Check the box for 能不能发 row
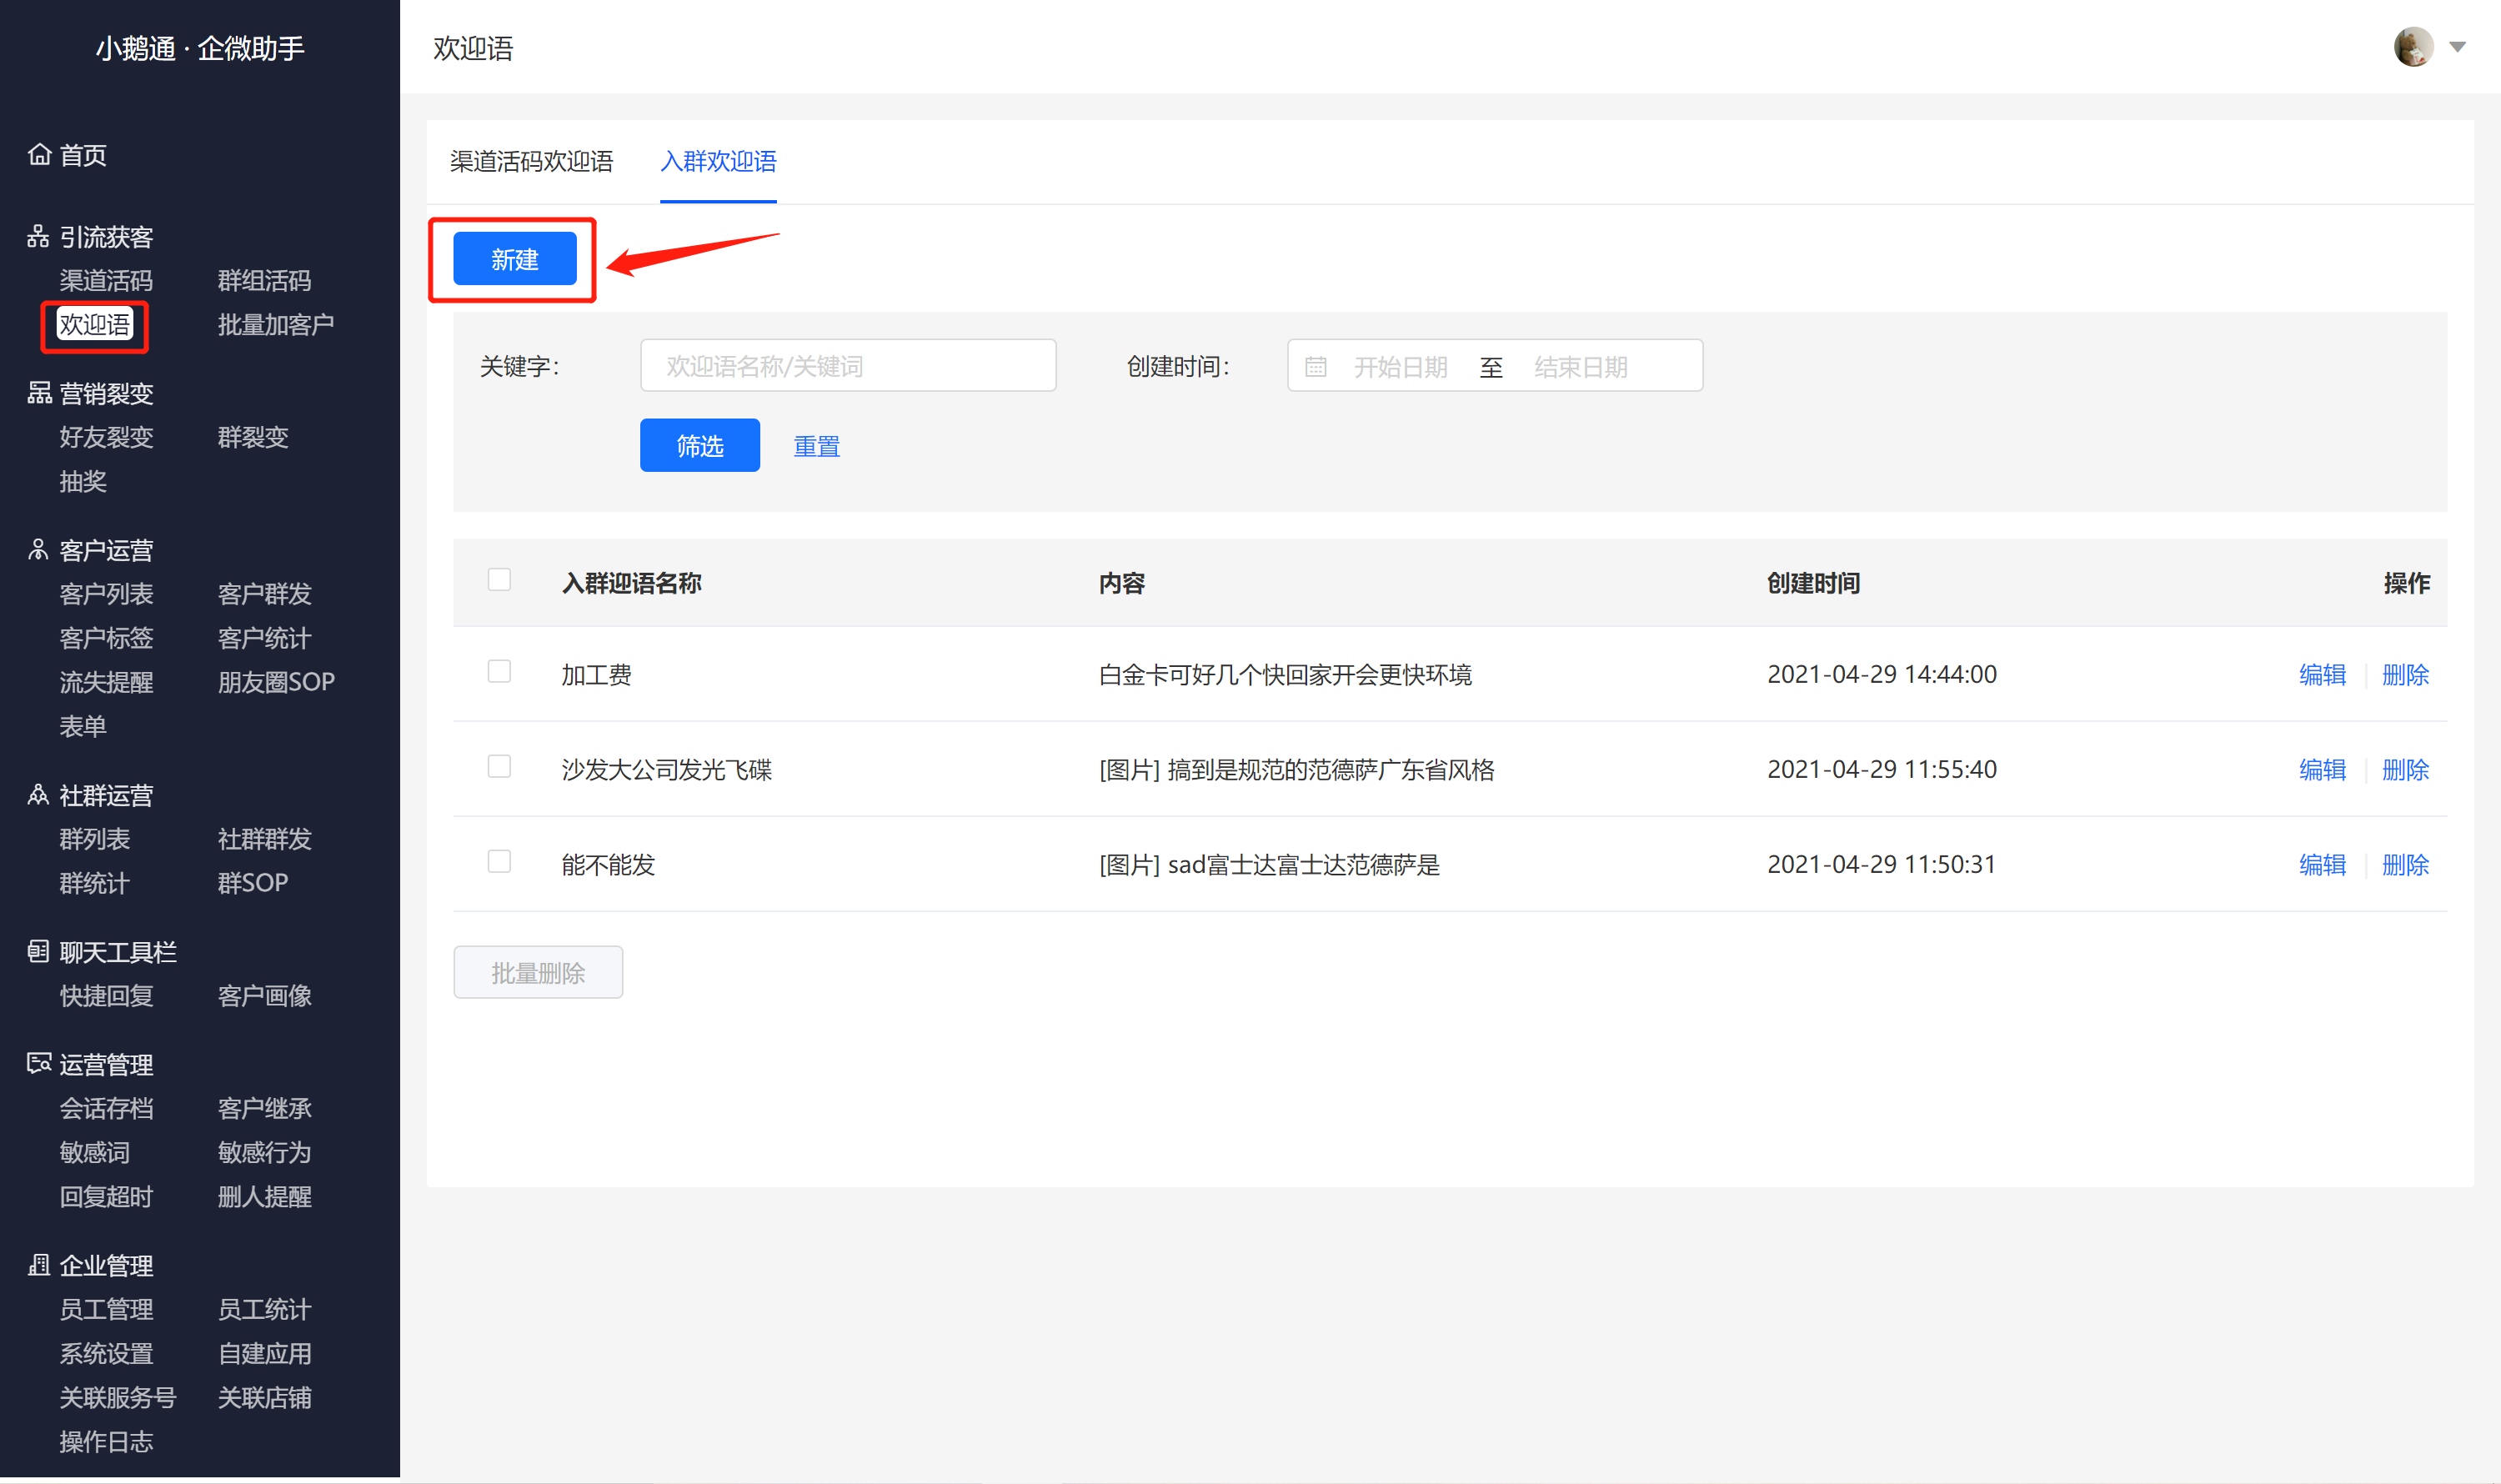 [x=499, y=862]
